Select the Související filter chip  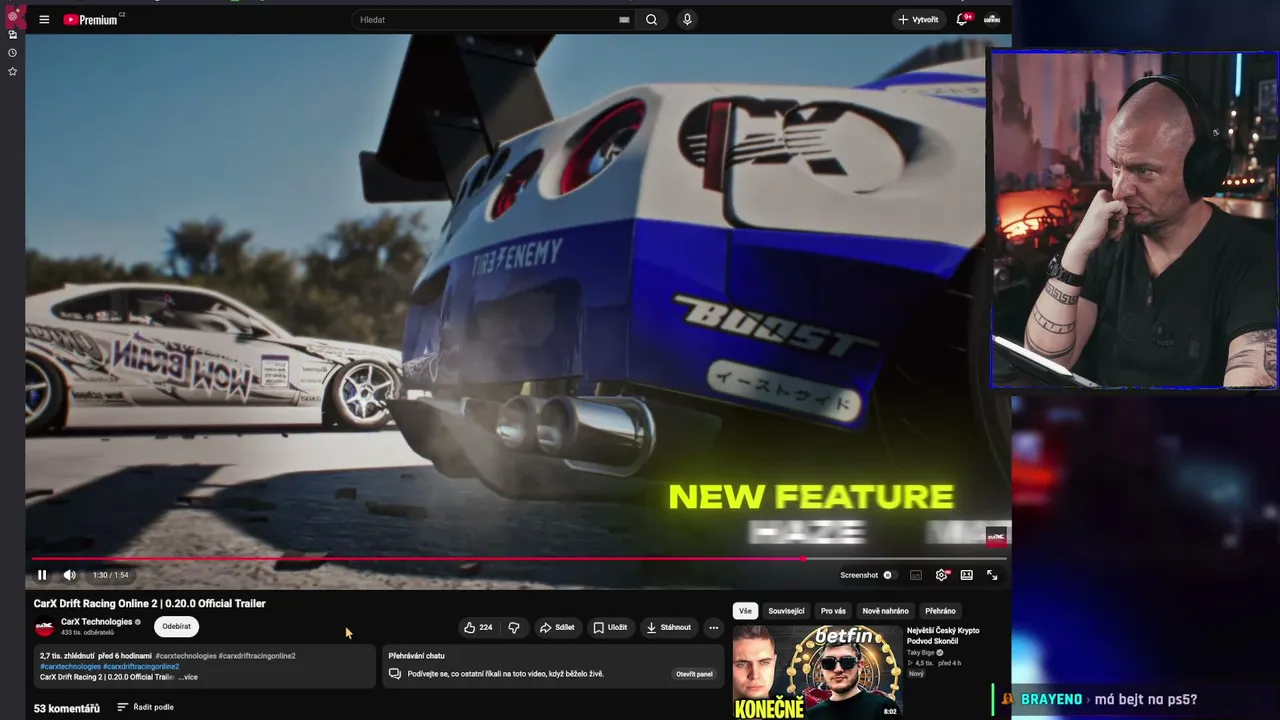786,611
